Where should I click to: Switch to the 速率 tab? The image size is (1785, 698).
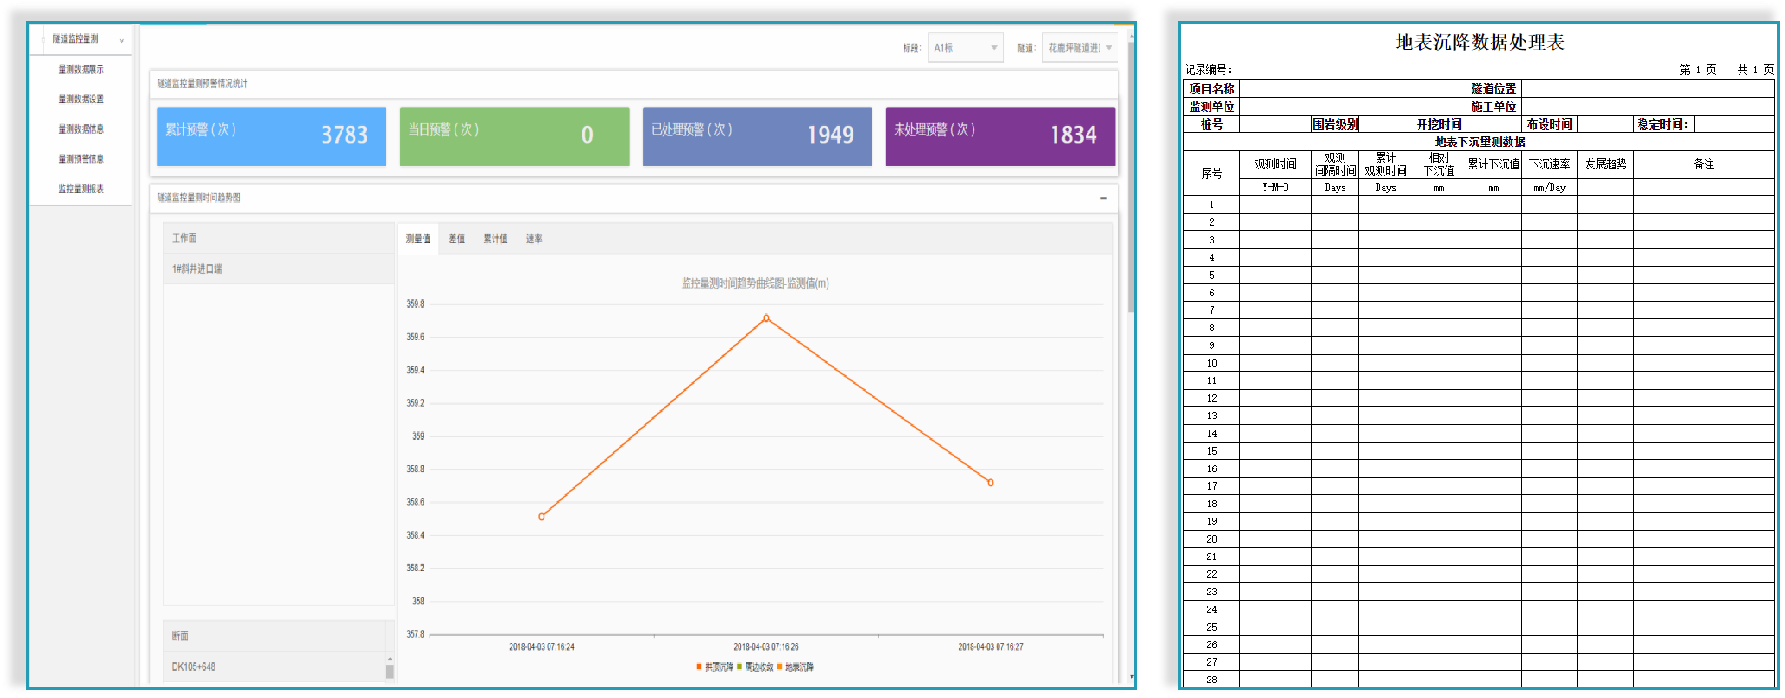534,239
